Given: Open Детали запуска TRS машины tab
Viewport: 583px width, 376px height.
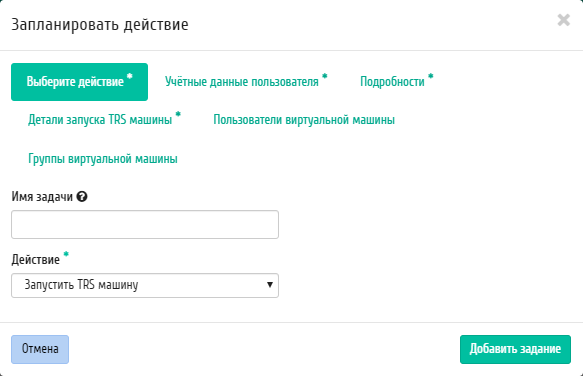Looking at the screenshot, I should (x=104, y=120).
